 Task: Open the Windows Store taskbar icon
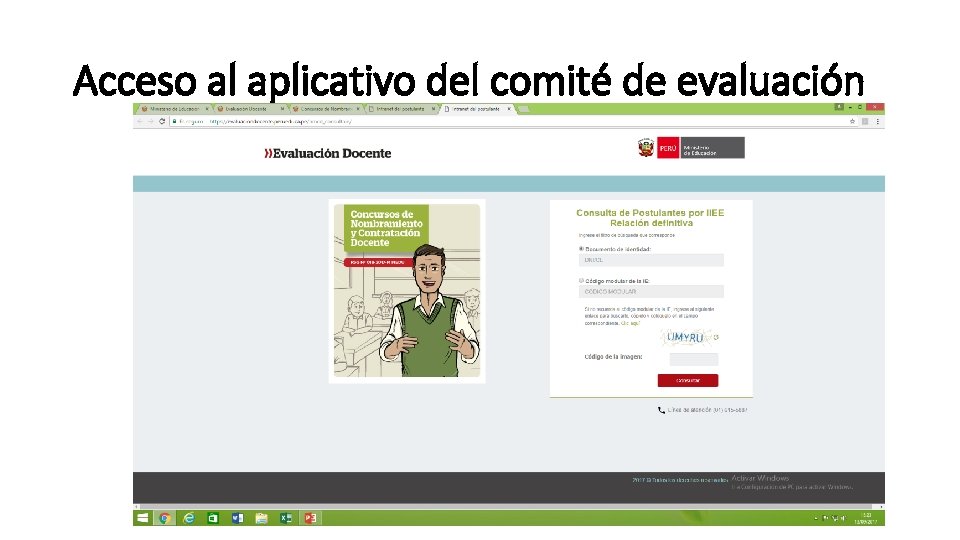tap(212, 518)
